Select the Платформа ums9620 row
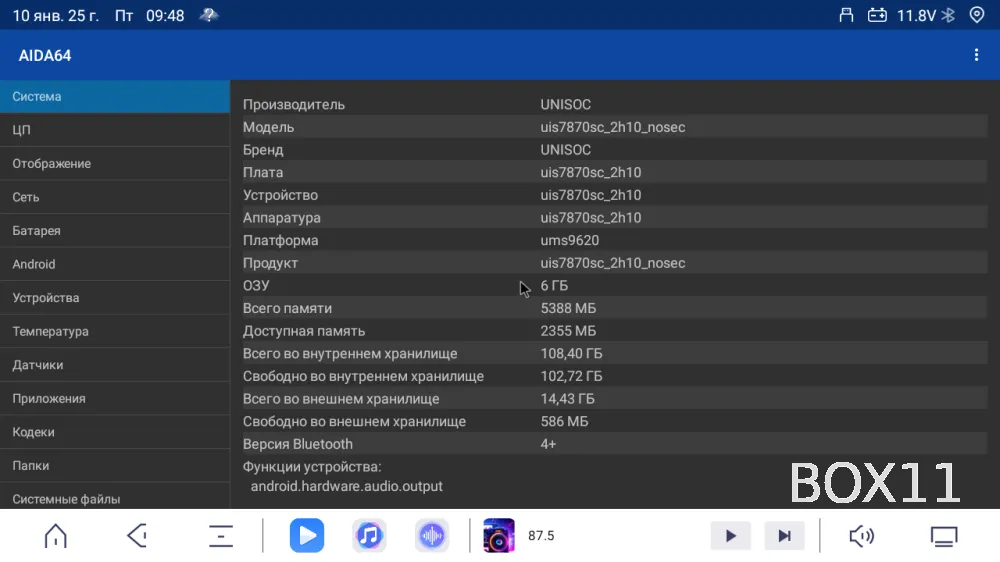The height and width of the screenshot is (562, 1000). tap(615, 240)
